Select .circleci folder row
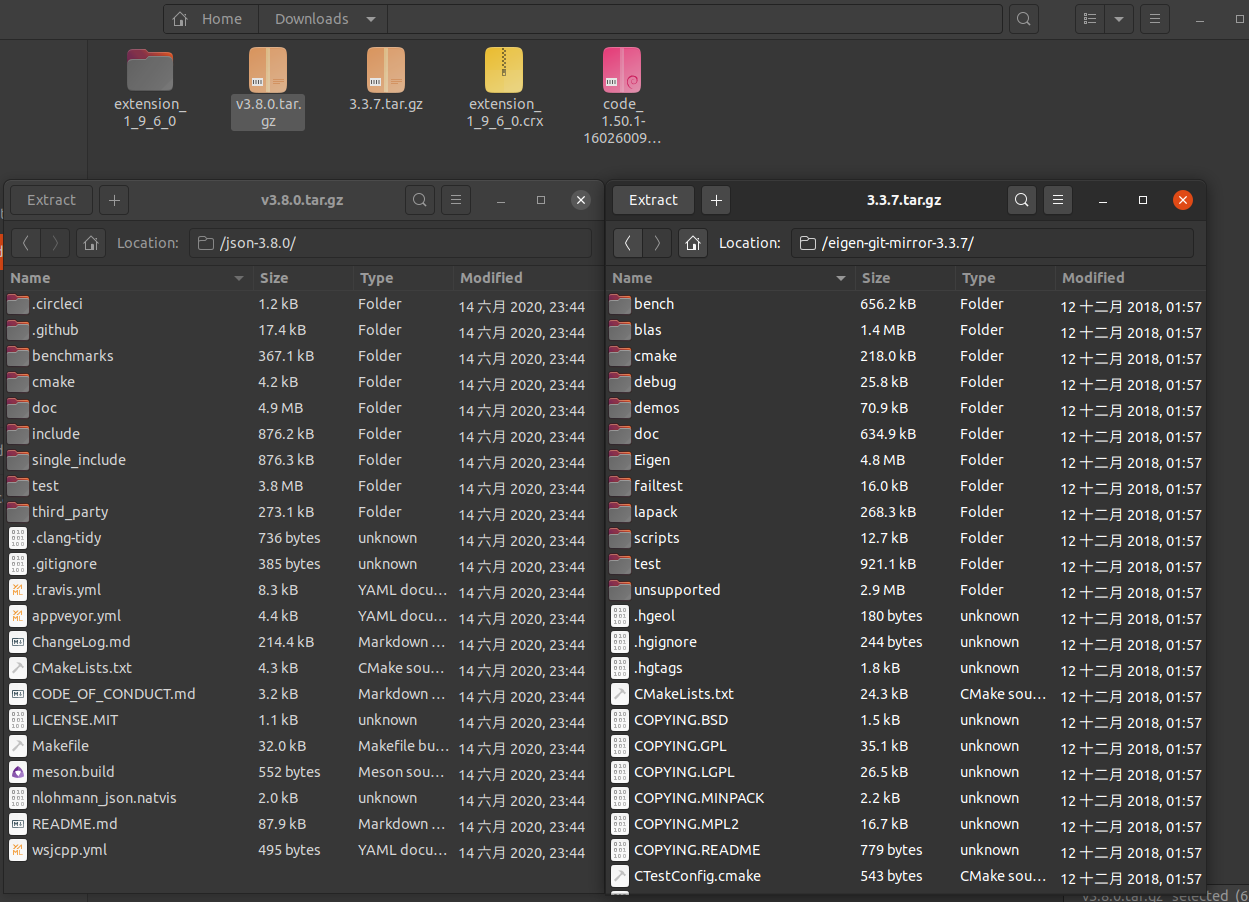 (x=304, y=304)
